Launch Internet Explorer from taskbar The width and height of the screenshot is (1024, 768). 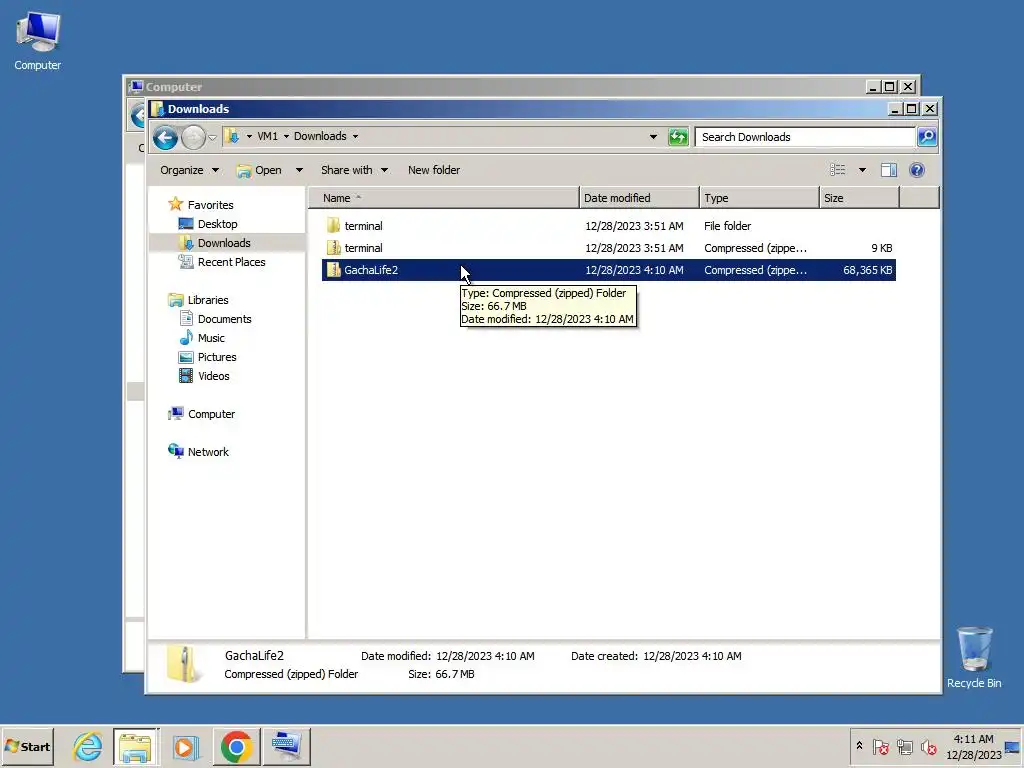pyautogui.click(x=88, y=746)
